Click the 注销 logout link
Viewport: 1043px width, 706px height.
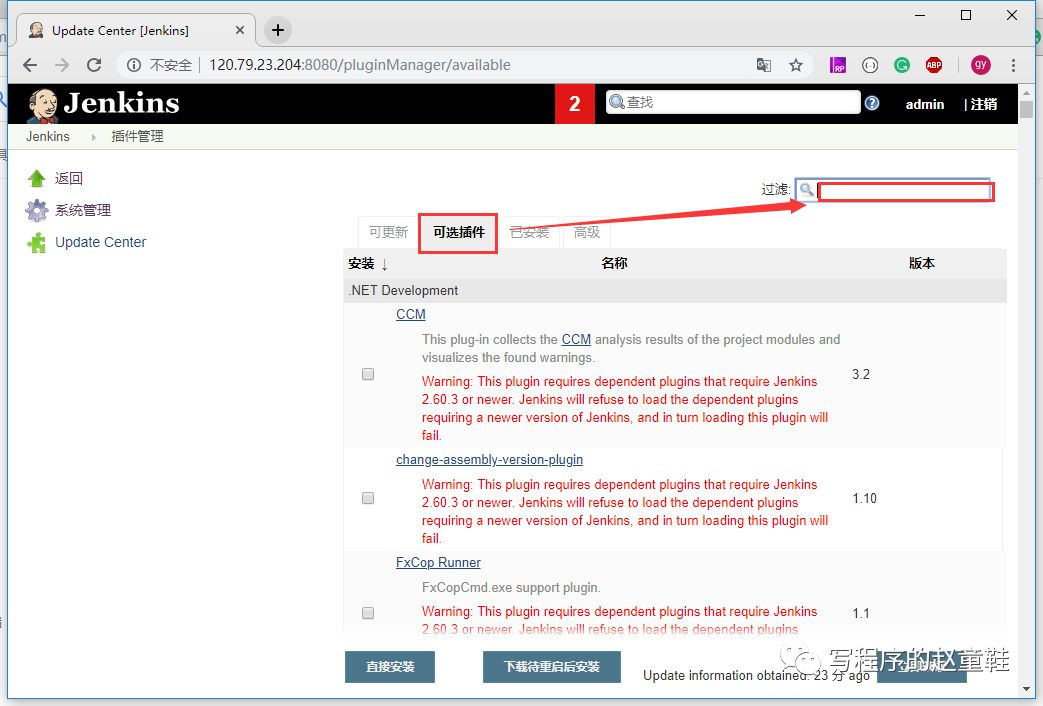coord(984,104)
